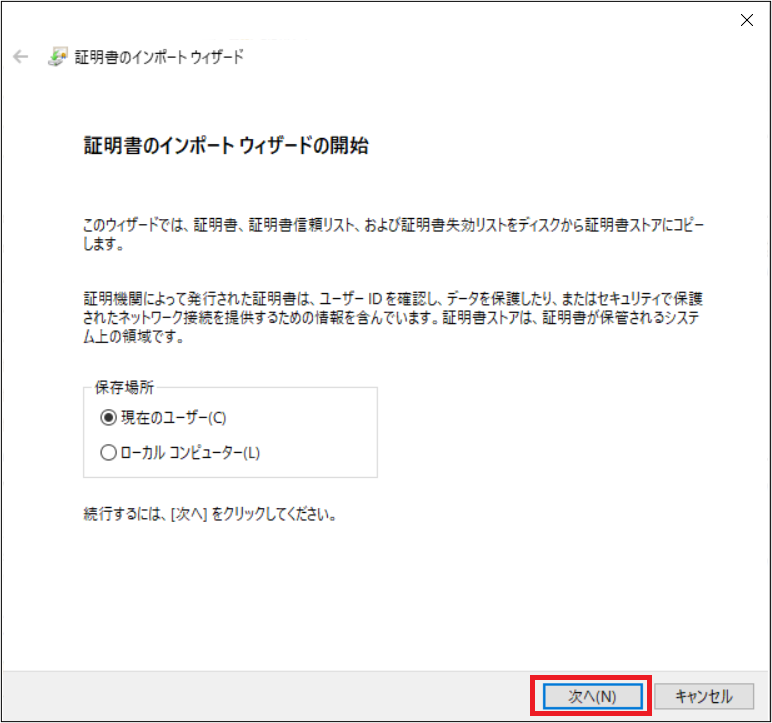Screen dimensions: 772x723
Task: Click the ローカル コンピューター(L) option label text
Action: coord(189,452)
